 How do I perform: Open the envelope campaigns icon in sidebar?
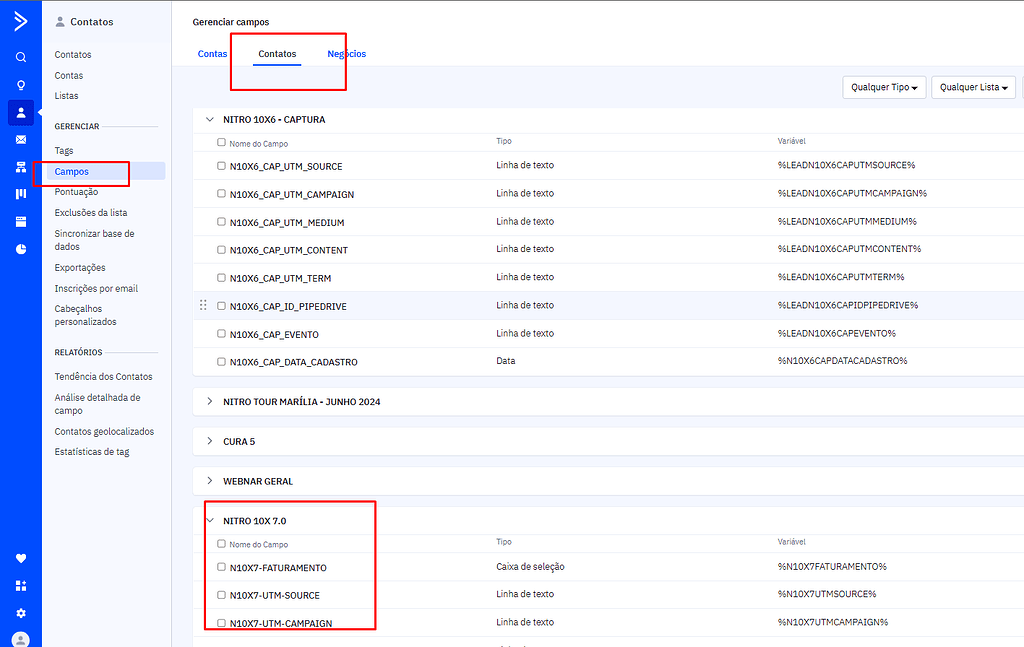click(20, 139)
